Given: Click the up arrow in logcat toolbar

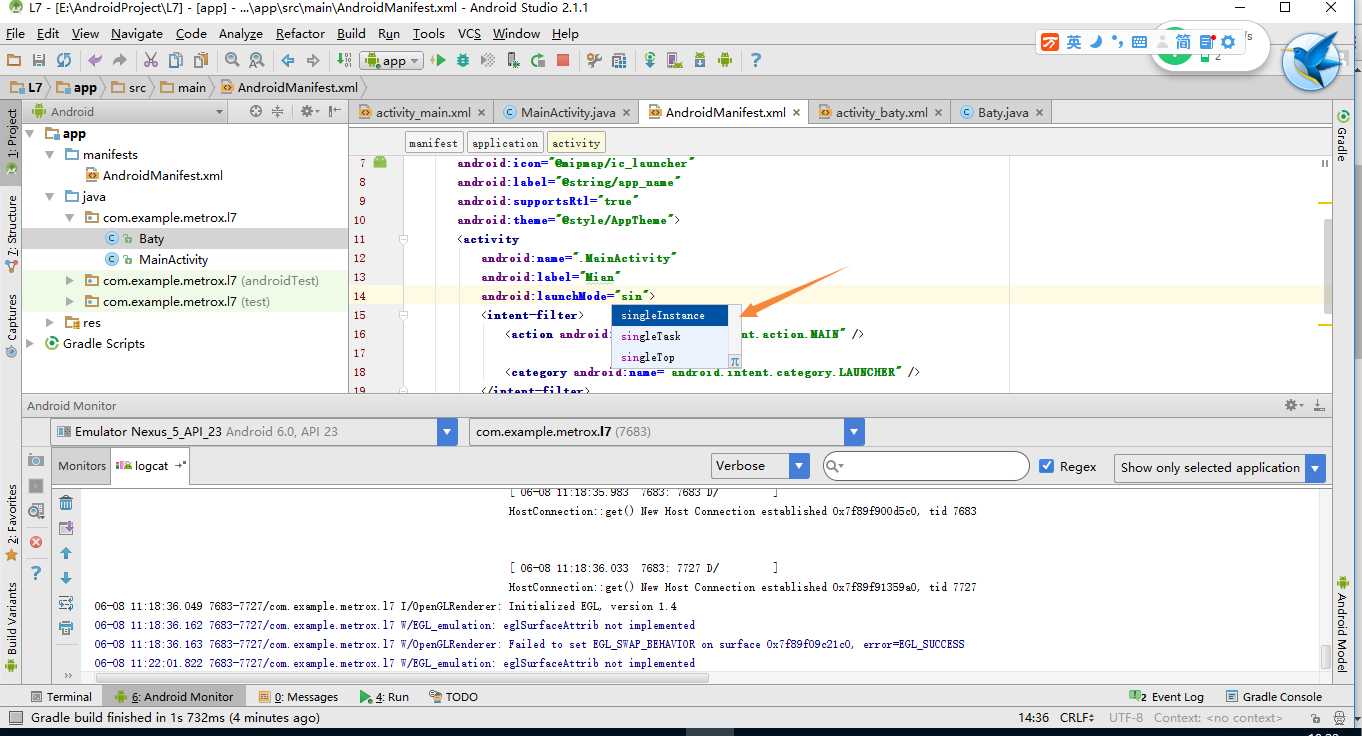Looking at the screenshot, I should [66, 553].
